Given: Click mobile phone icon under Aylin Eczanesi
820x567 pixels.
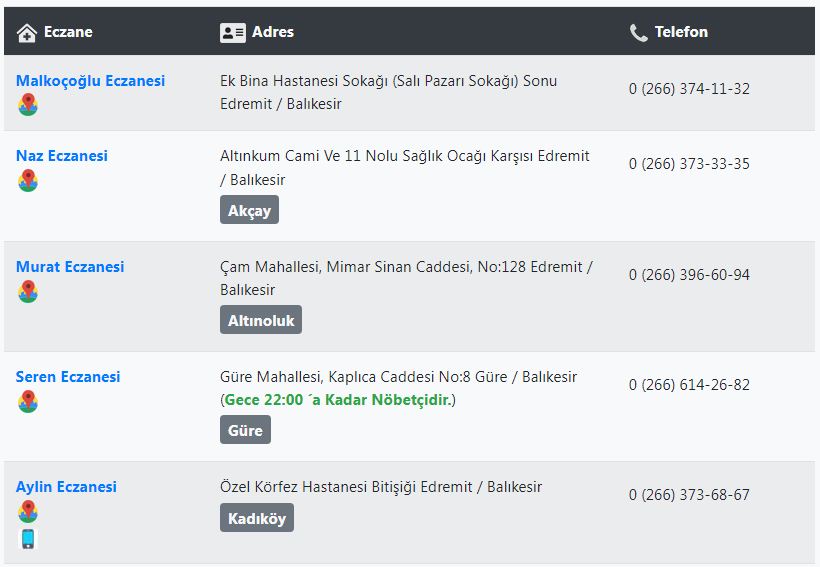Looking at the screenshot, I should click(28, 539).
